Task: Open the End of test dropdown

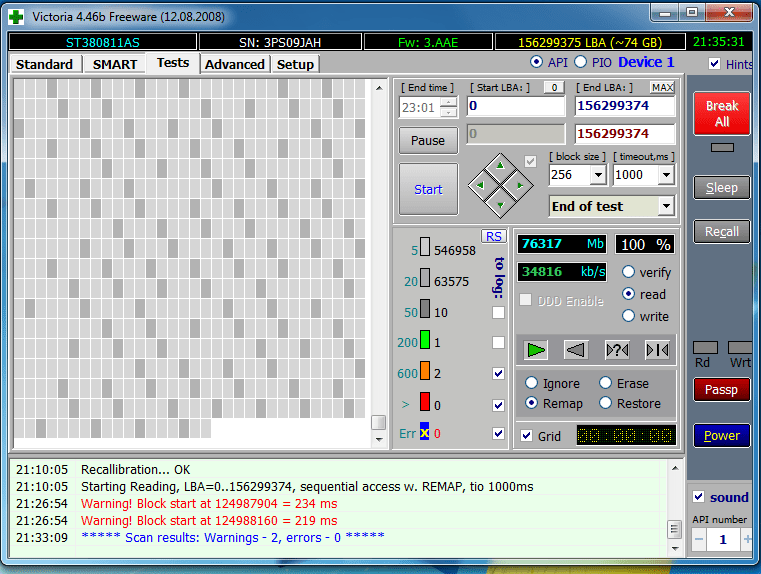Action: 666,206
